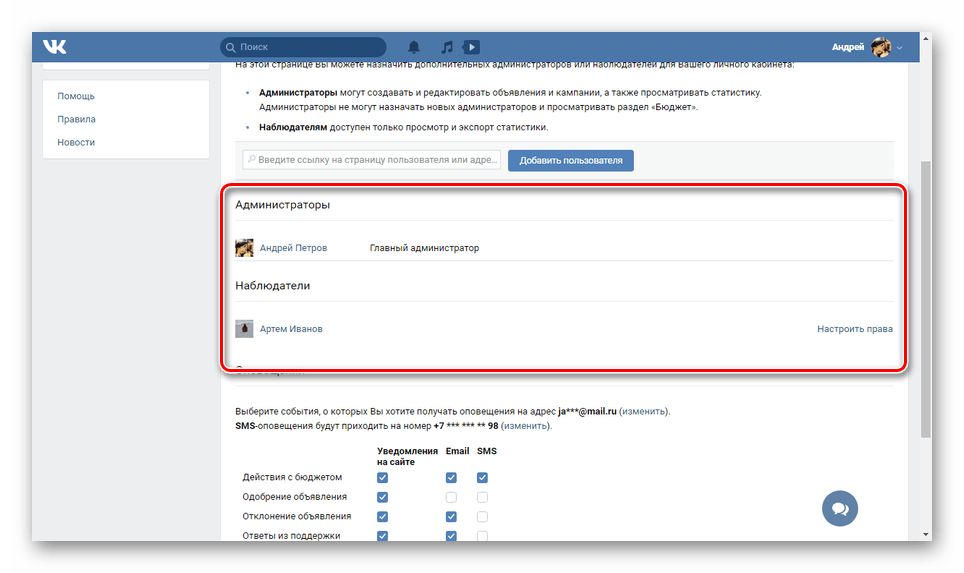
Task: Open Помощь in the sidebar
Action: (x=76, y=96)
